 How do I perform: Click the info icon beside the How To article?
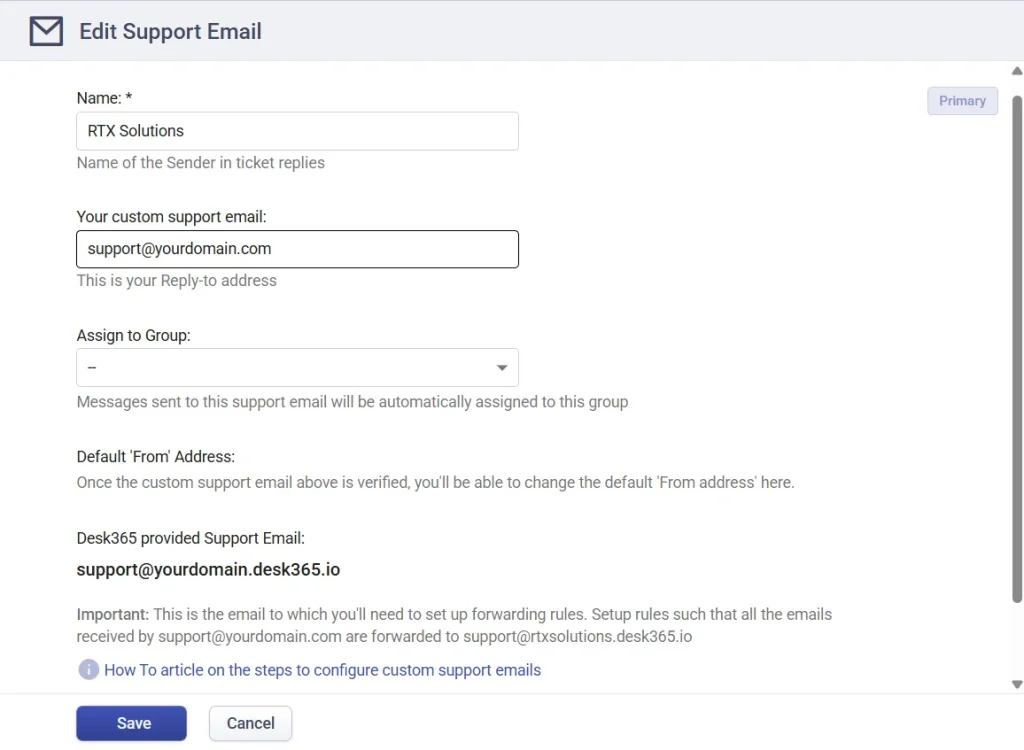pos(88,670)
